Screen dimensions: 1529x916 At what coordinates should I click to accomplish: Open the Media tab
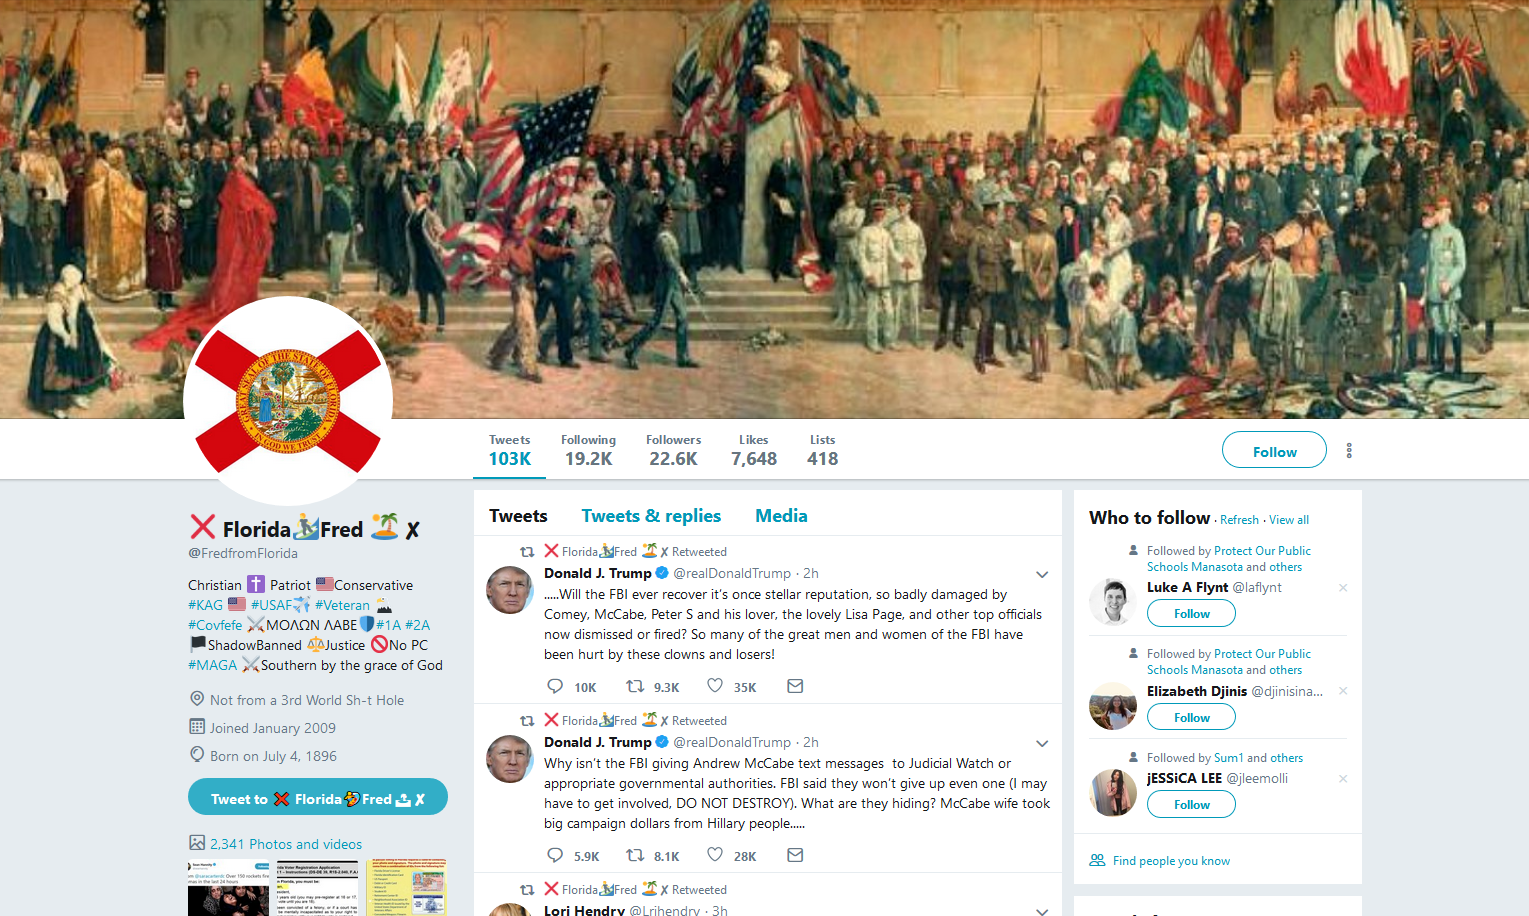(781, 516)
